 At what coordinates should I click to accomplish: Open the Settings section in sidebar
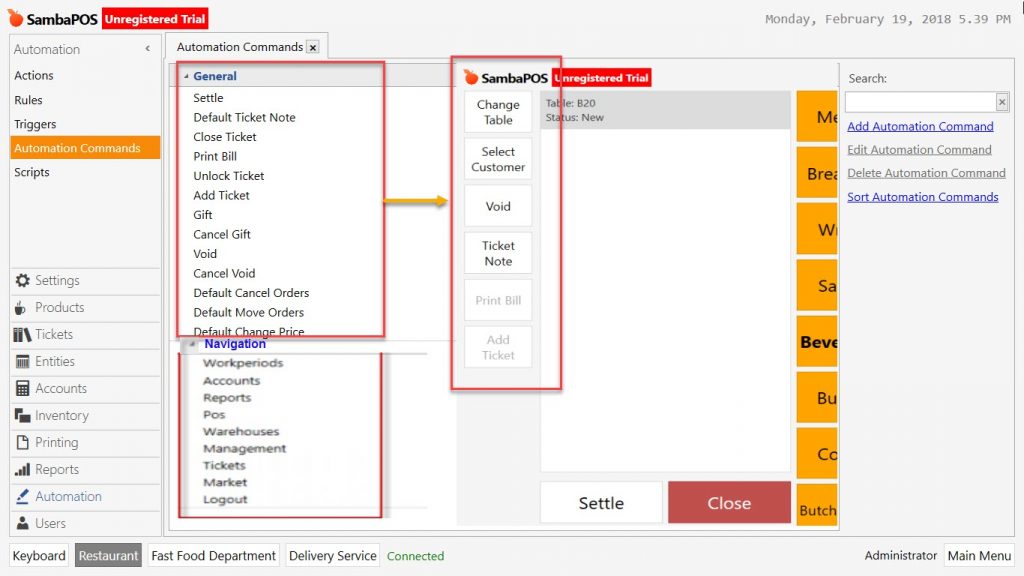(x=85, y=280)
